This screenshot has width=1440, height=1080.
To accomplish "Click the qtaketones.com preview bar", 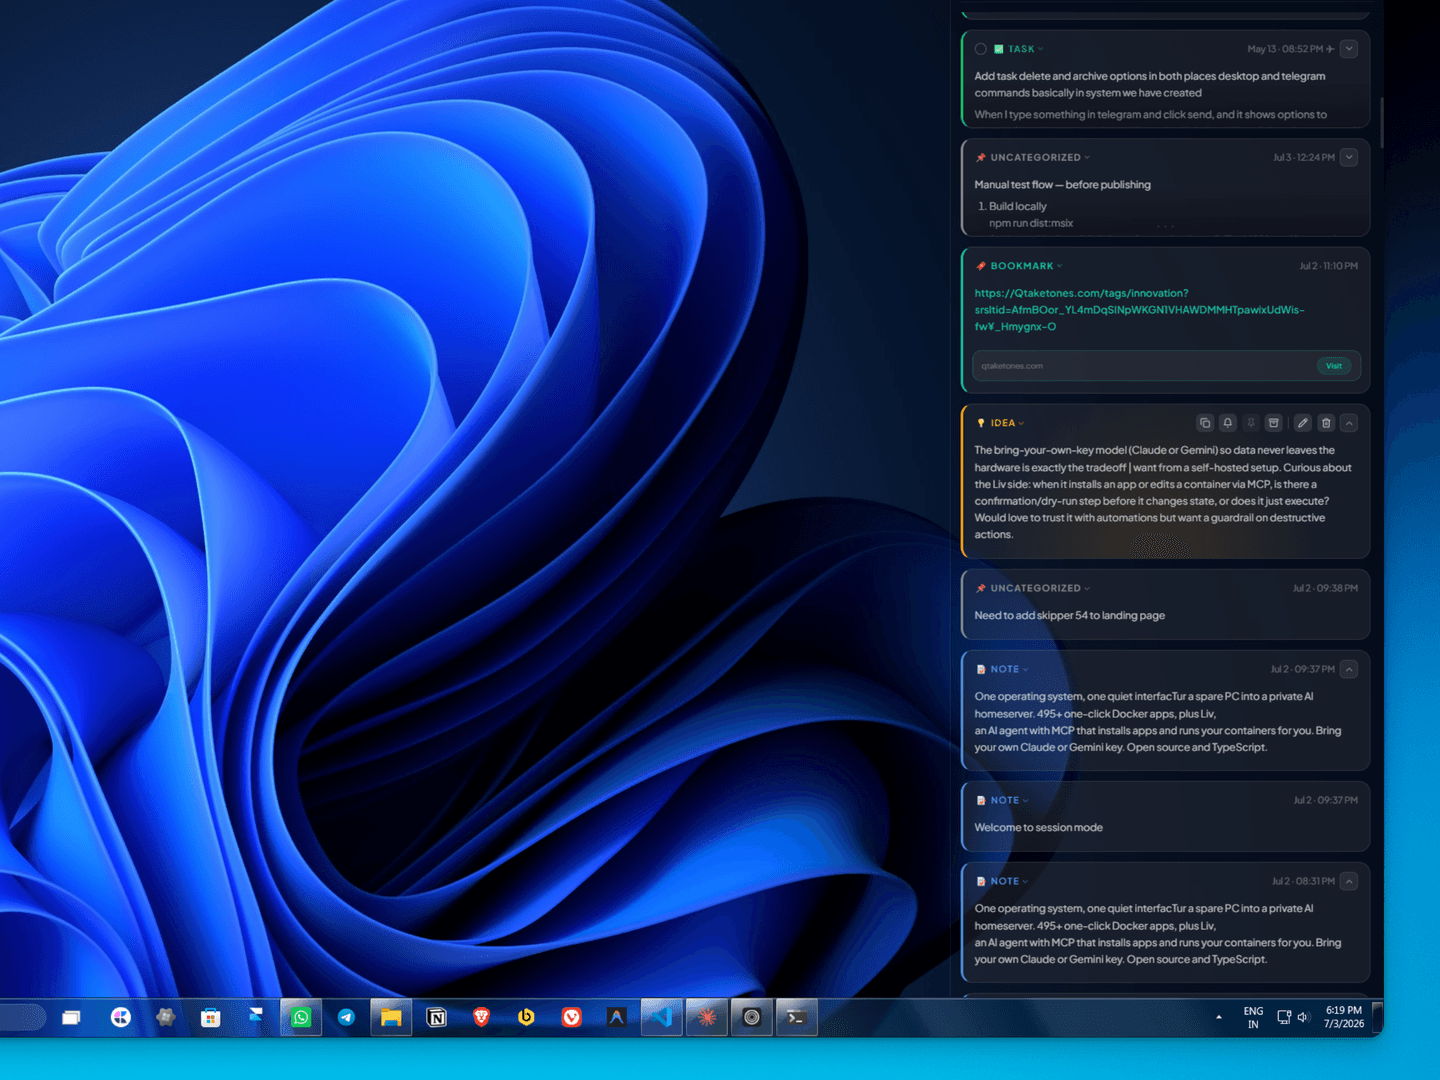I will pos(1166,366).
